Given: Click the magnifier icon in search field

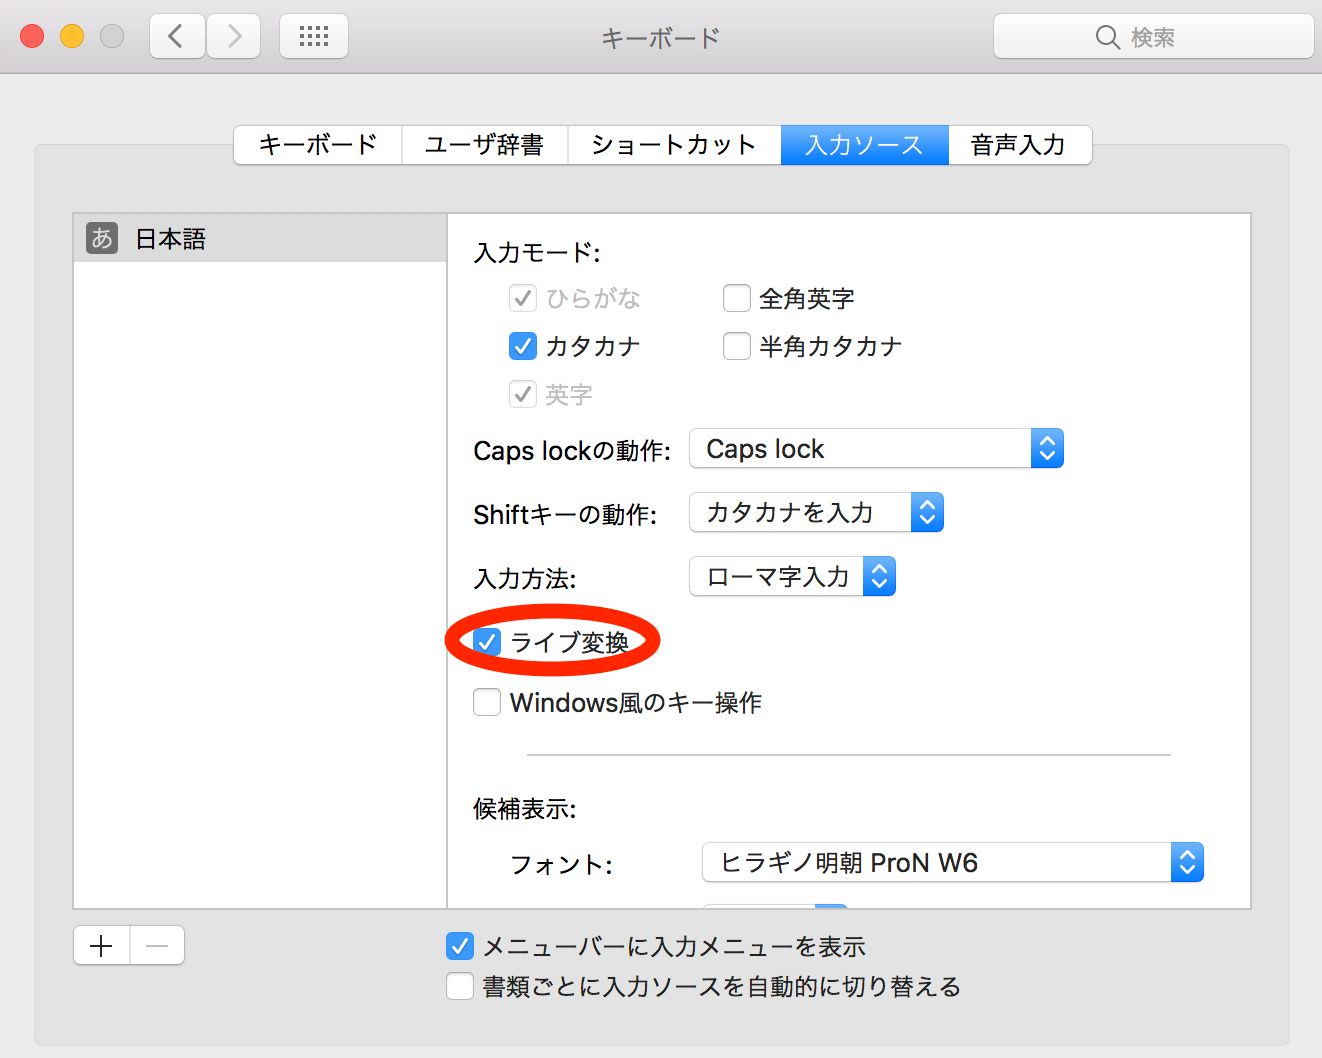Looking at the screenshot, I should (x=1107, y=37).
